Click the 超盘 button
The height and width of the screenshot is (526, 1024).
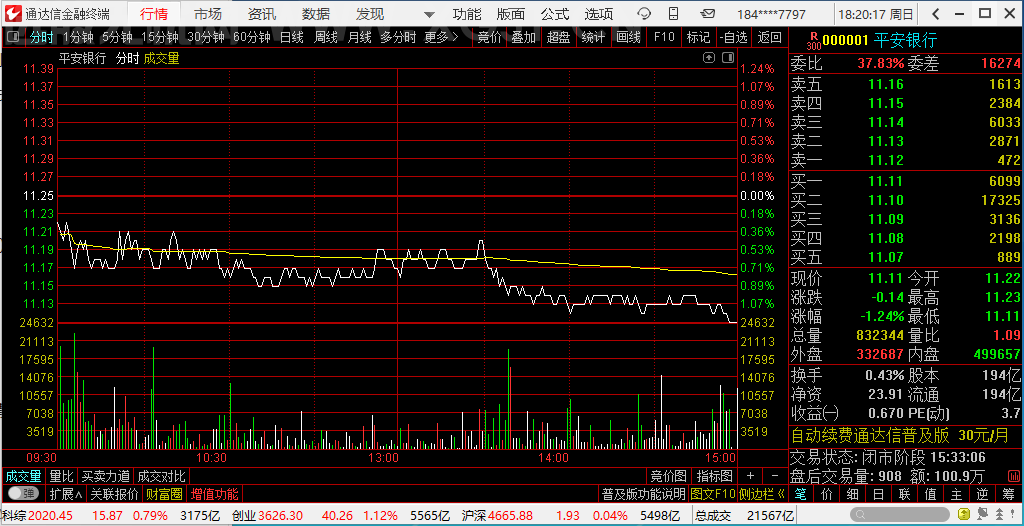[x=558, y=37]
